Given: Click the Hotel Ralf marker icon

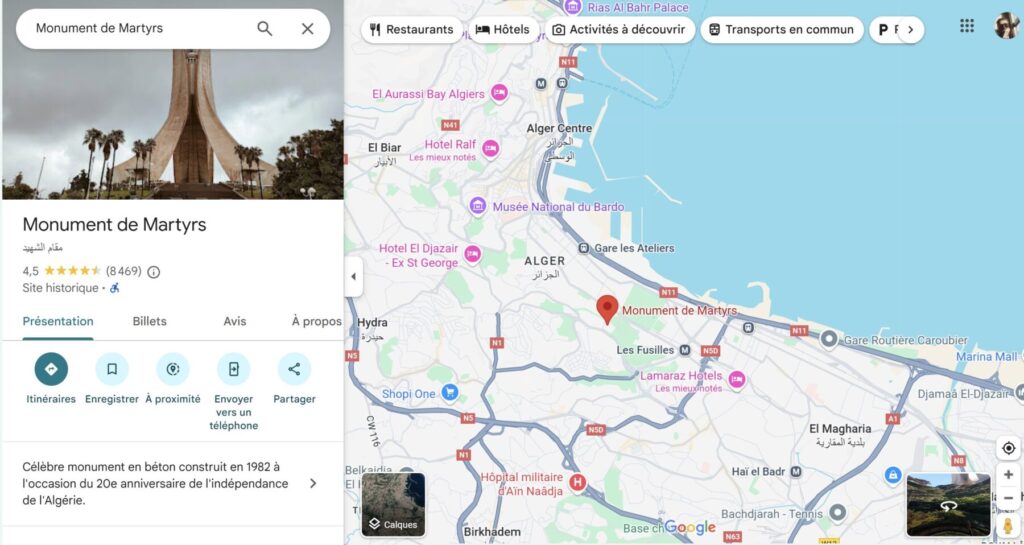Looking at the screenshot, I should point(490,149).
